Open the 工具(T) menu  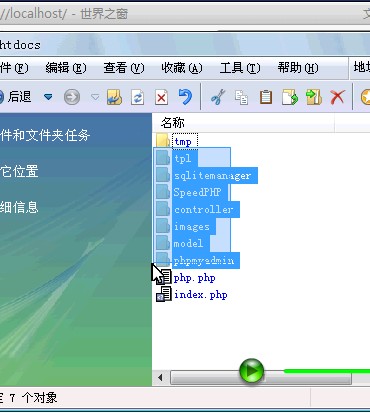[x=240, y=68]
